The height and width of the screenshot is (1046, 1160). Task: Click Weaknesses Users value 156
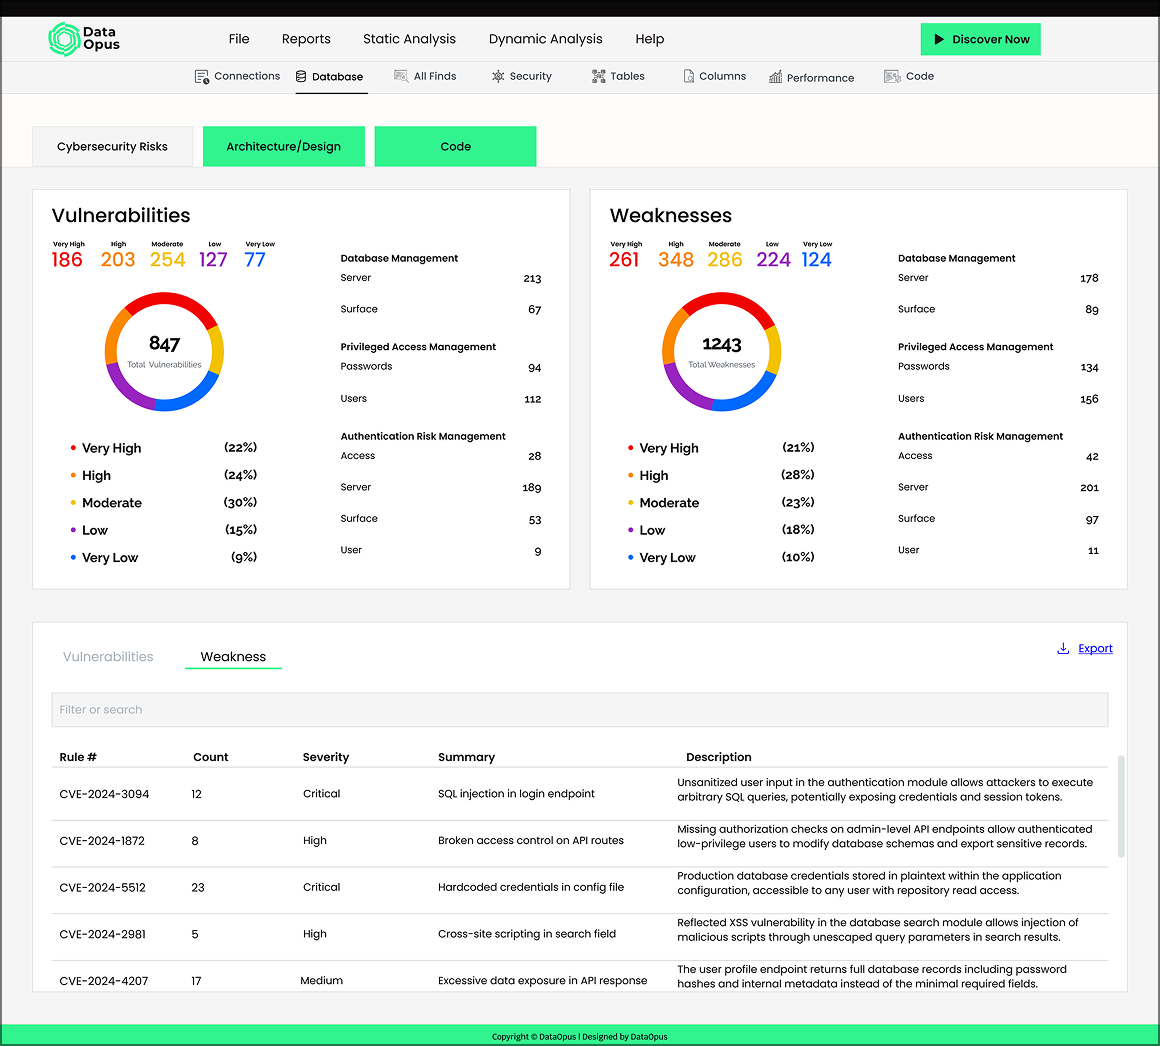(1089, 399)
